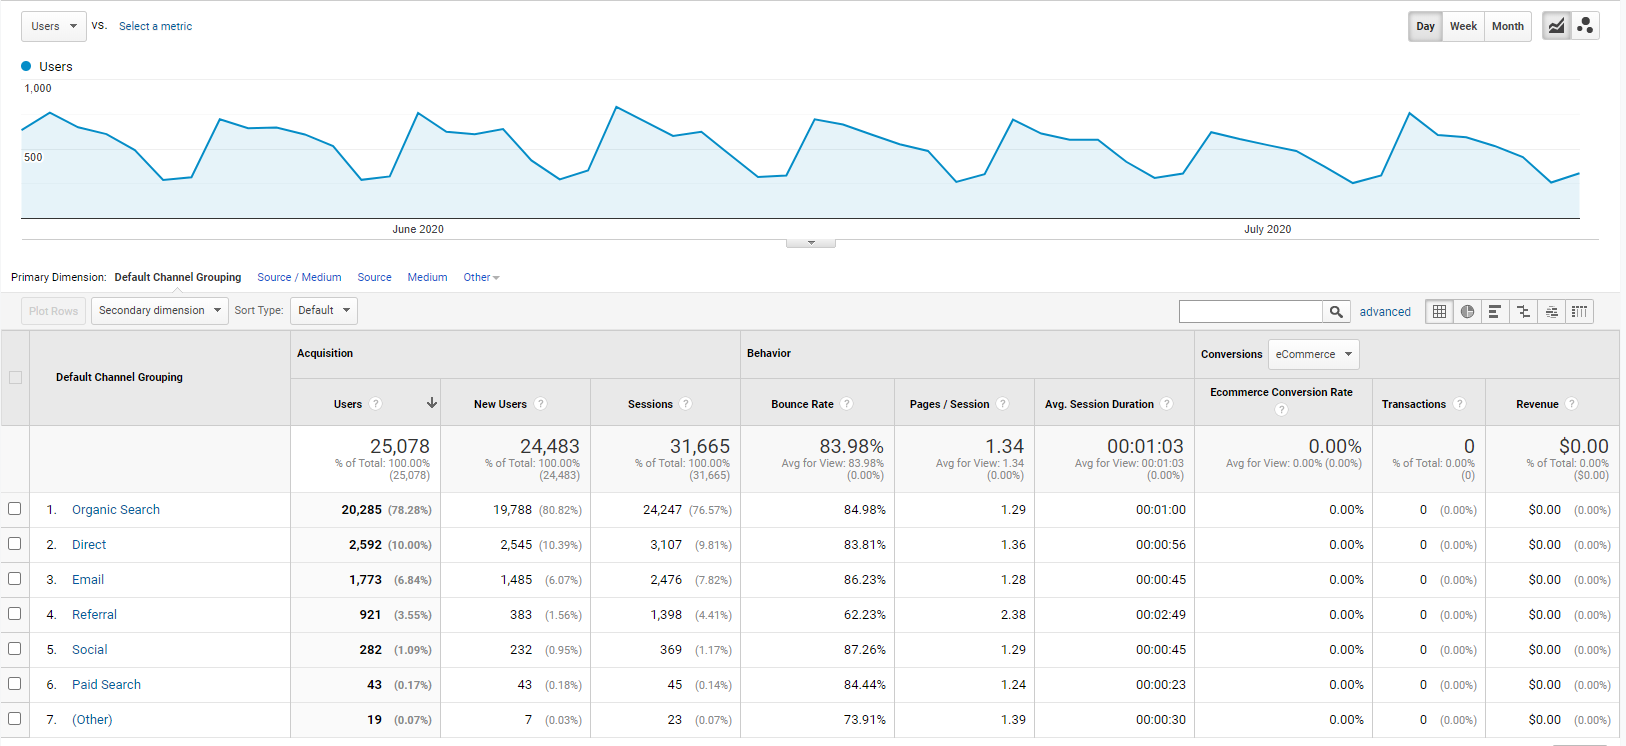Select the comparison view icon
Viewport: 1626px width, 746px height.
(1523, 312)
